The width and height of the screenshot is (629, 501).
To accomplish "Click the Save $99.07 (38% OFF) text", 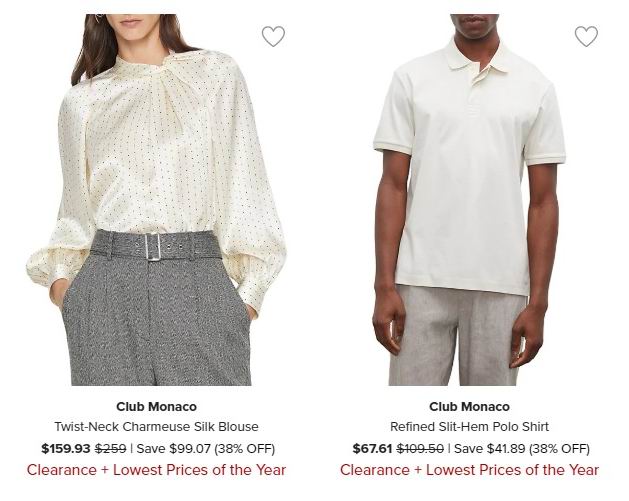I will click(205, 448).
